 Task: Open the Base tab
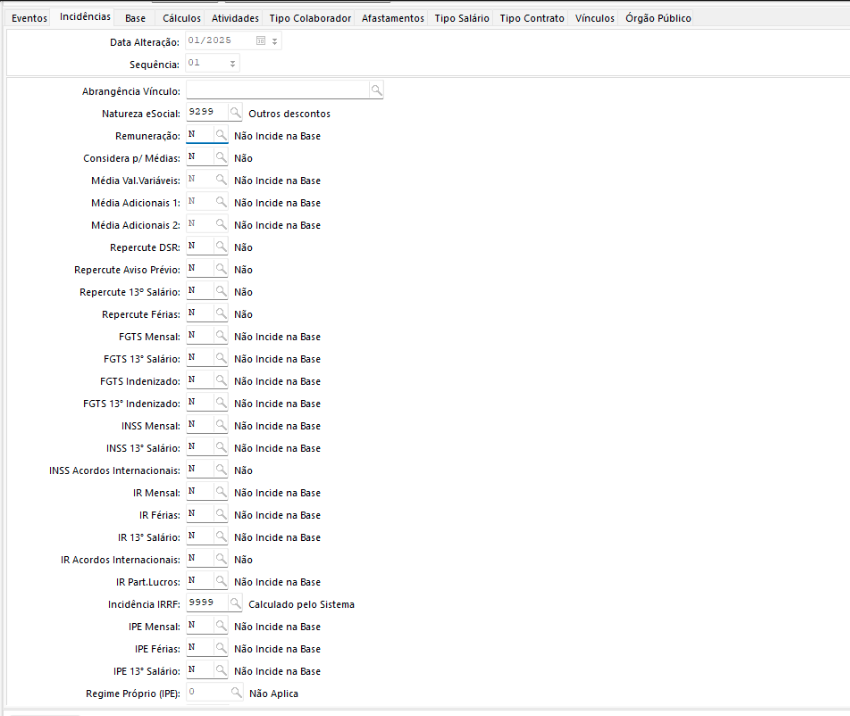pyautogui.click(x=135, y=18)
